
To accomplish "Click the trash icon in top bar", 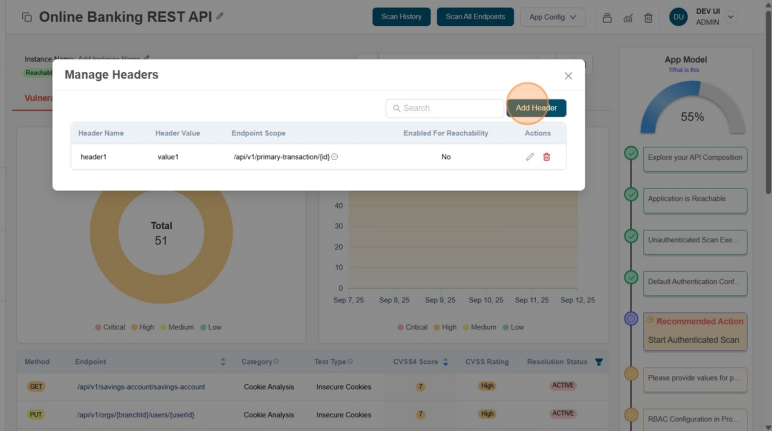I will coord(648,18).
